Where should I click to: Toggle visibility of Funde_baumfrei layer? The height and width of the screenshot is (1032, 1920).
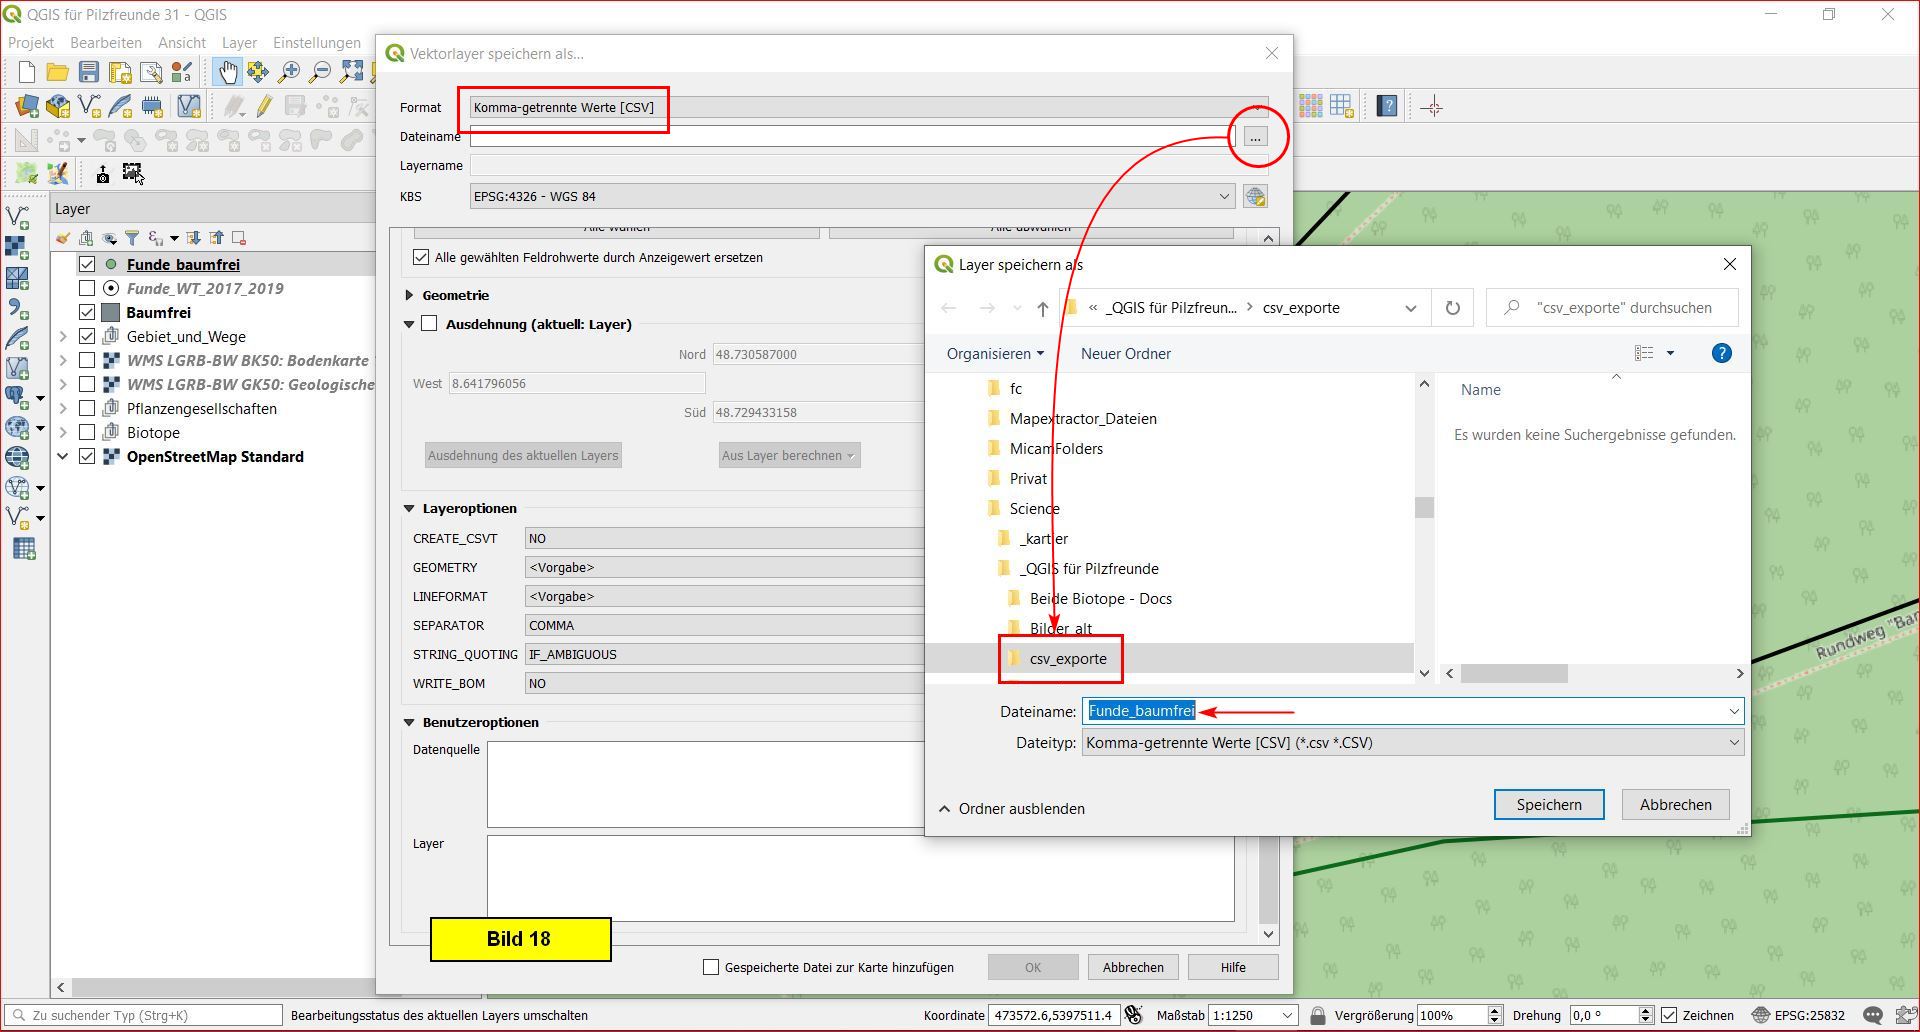[x=87, y=265]
